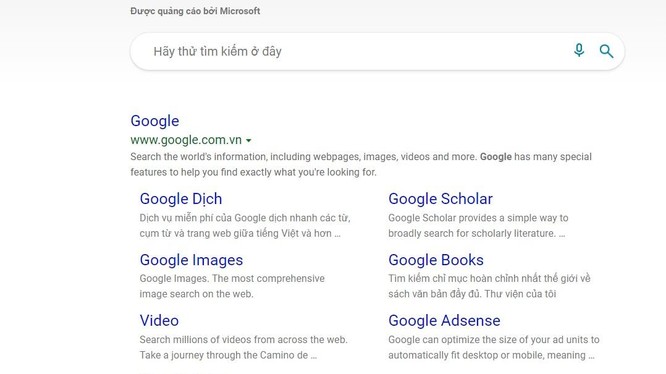
Task: Click the text 'Google can optimize the size of your ad units to'
Action: [x=494, y=340]
